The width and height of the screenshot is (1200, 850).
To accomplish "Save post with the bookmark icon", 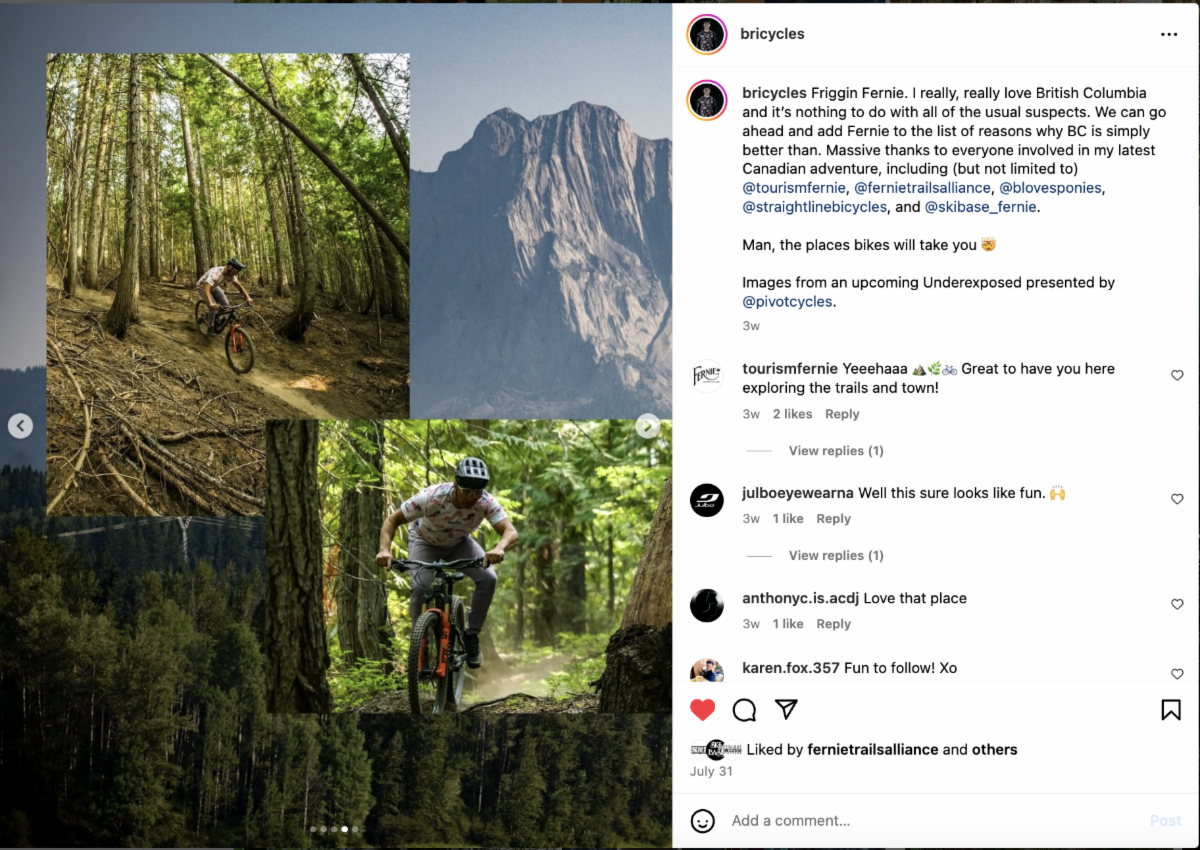I will tap(1170, 710).
